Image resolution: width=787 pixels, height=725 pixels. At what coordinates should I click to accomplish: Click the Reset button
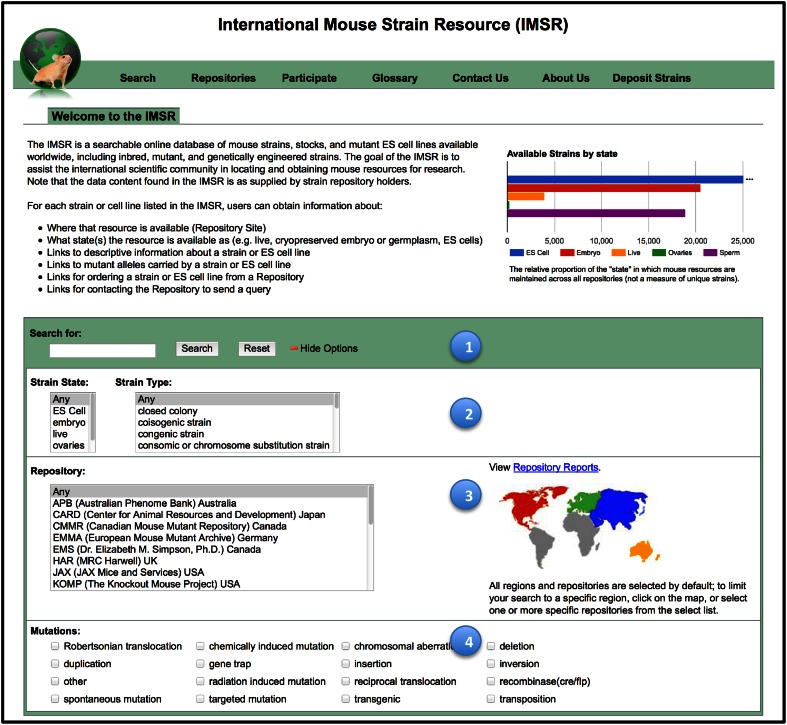click(256, 348)
